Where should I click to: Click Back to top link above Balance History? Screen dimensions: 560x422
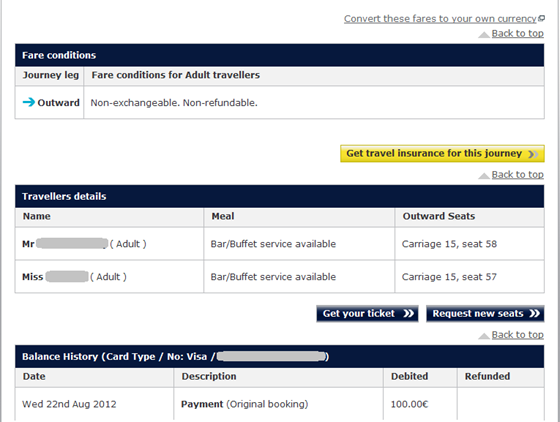(x=518, y=335)
